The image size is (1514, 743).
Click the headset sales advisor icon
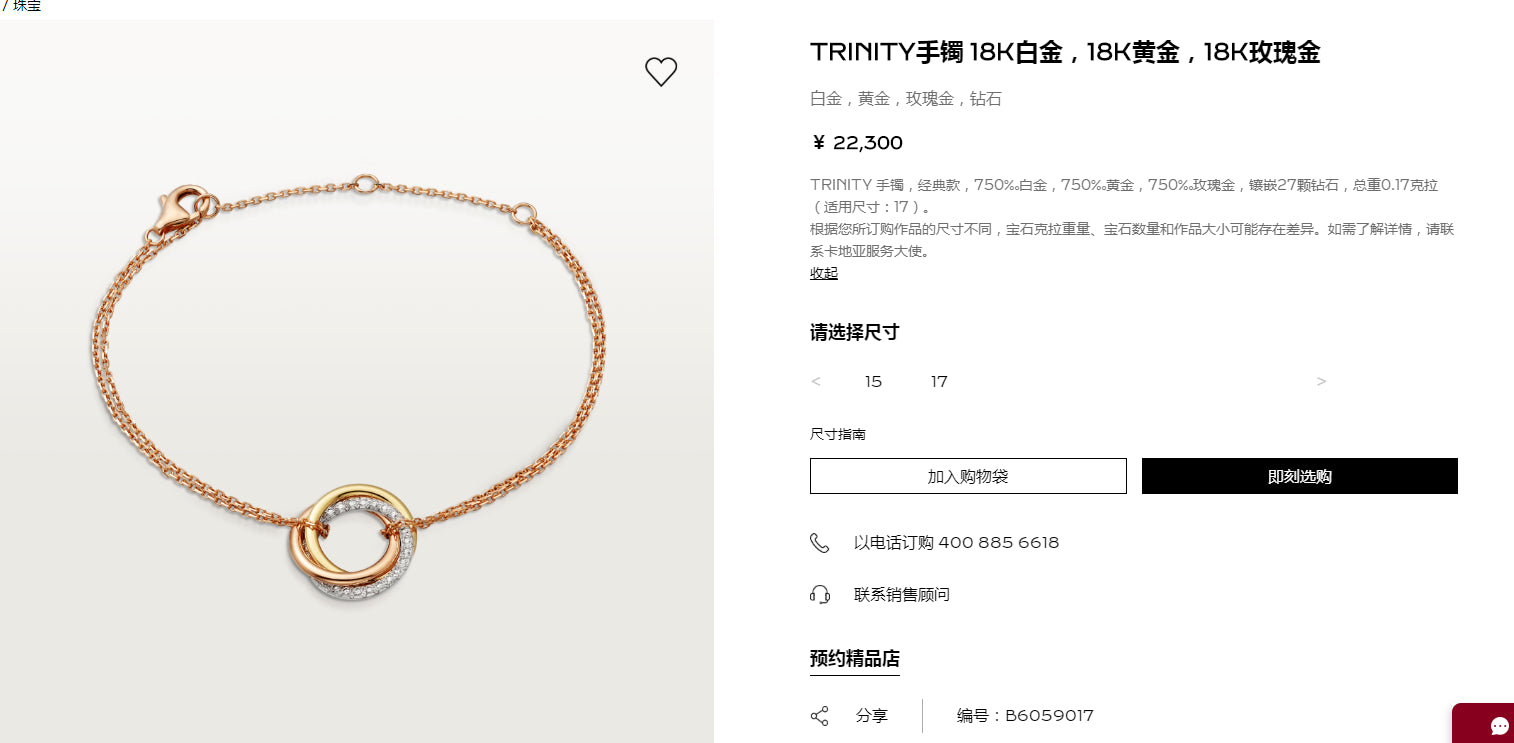coord(820,595)
